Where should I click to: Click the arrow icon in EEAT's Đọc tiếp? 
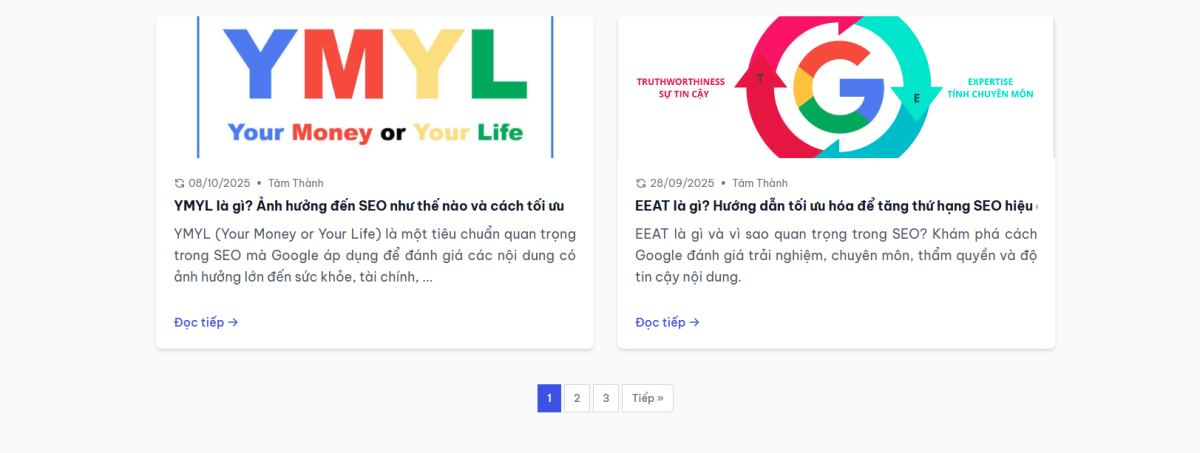[x=694, y=322]
